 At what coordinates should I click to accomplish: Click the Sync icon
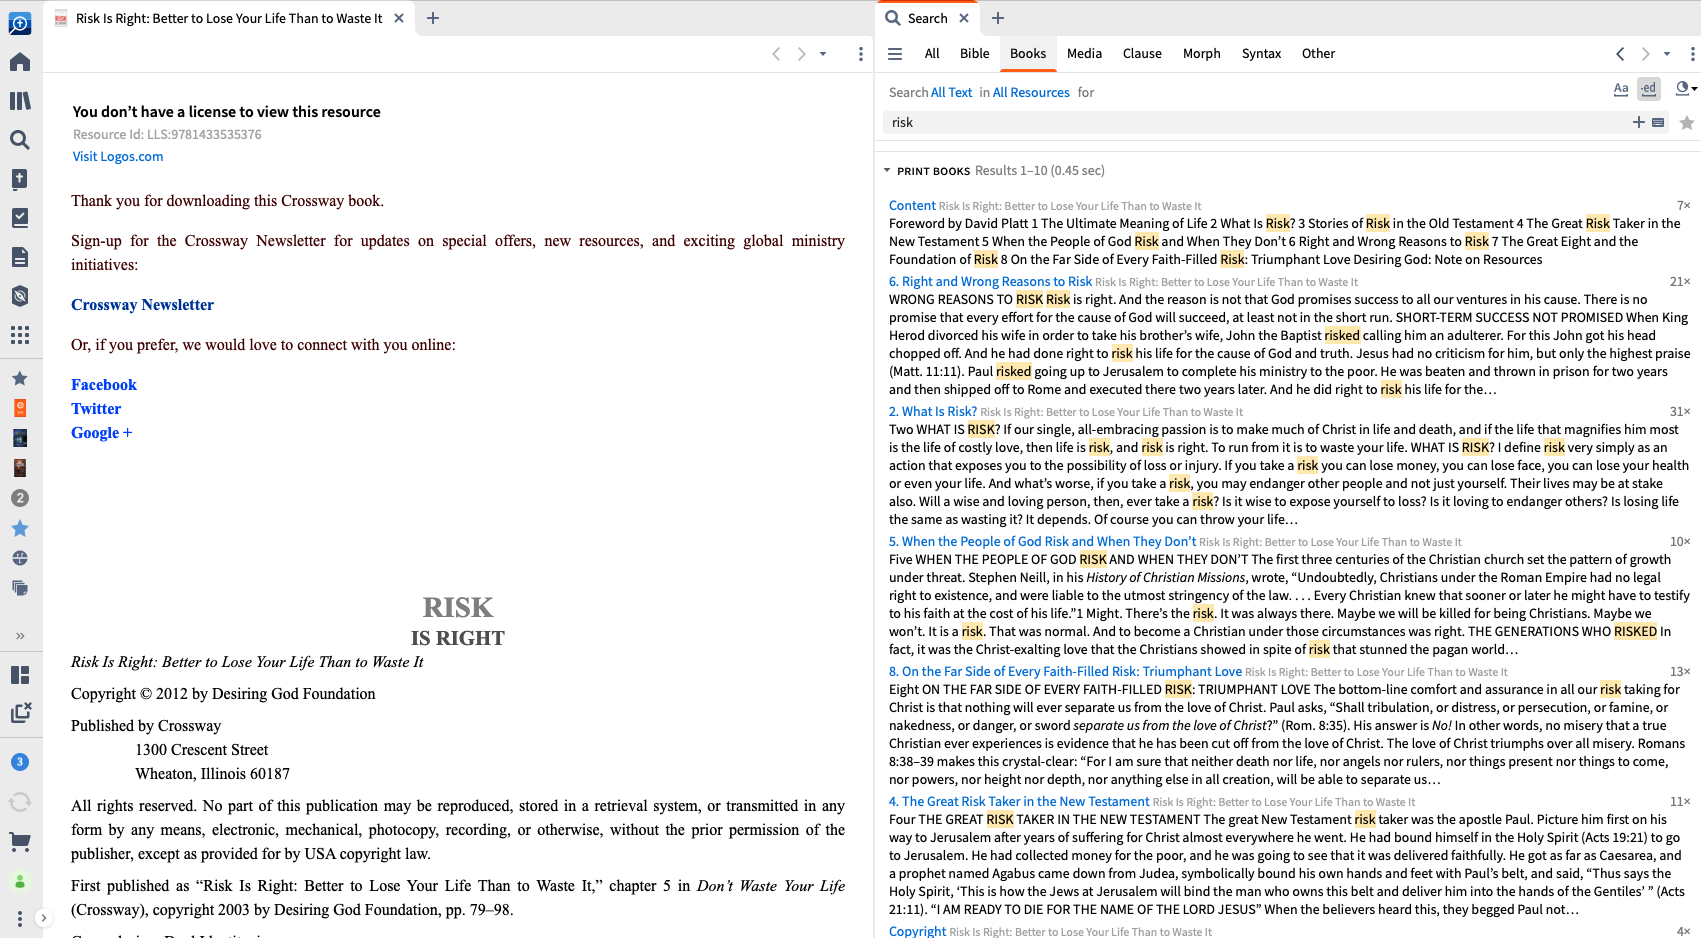pos(20,802)
